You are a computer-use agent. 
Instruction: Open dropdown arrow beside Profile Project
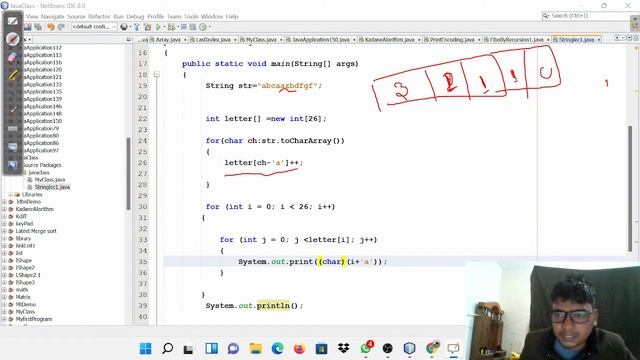[x=210, y=27]
